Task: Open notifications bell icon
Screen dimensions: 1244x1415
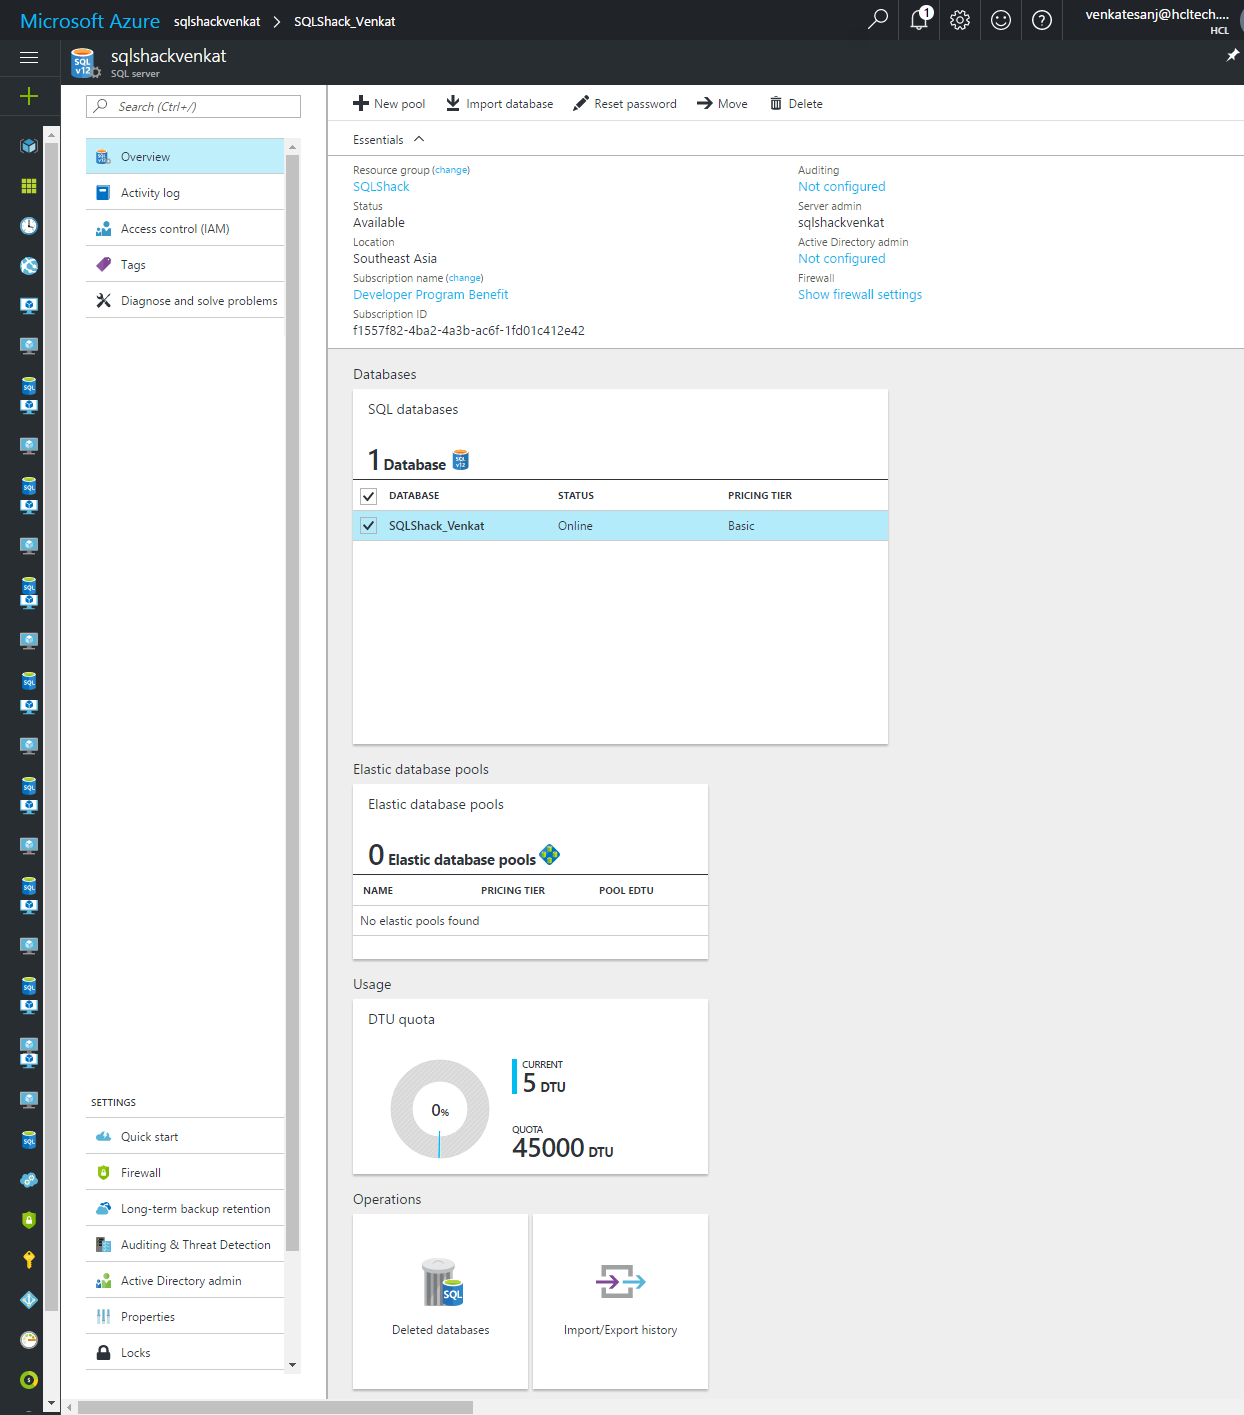Action: point(920,19)
